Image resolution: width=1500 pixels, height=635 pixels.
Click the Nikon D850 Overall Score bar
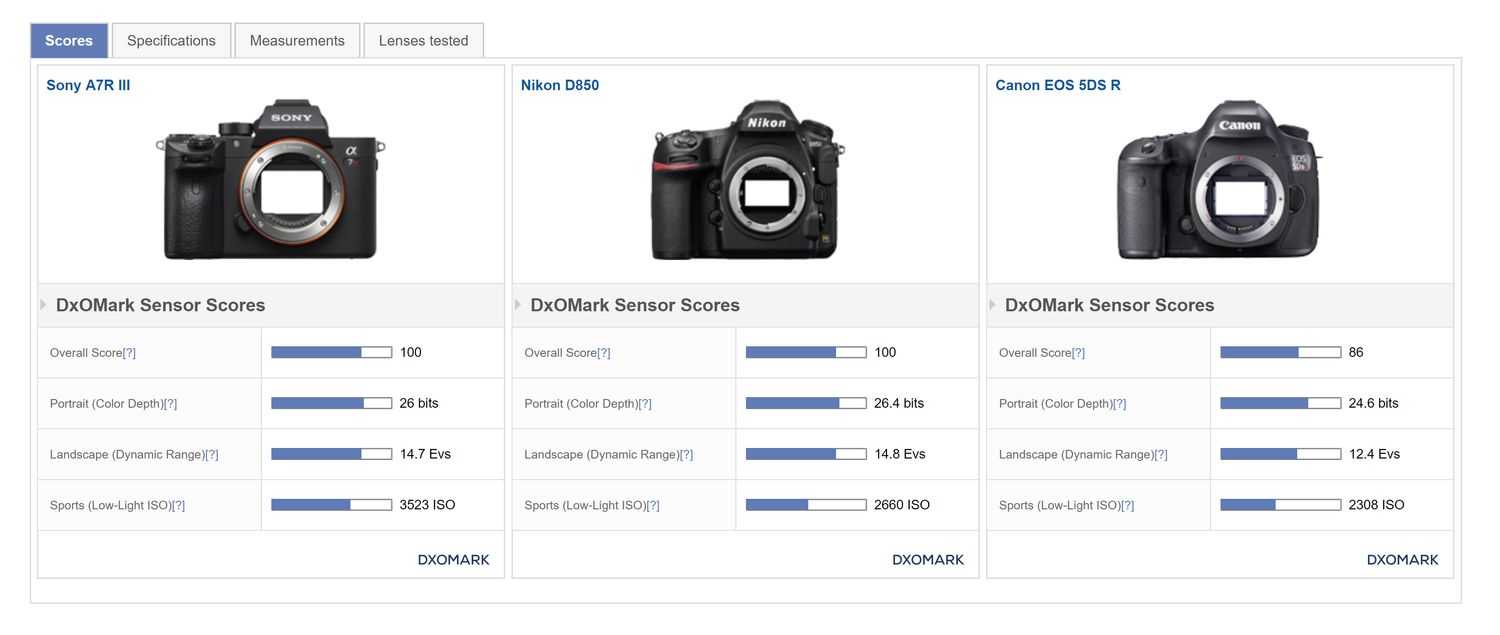[806, 352]
